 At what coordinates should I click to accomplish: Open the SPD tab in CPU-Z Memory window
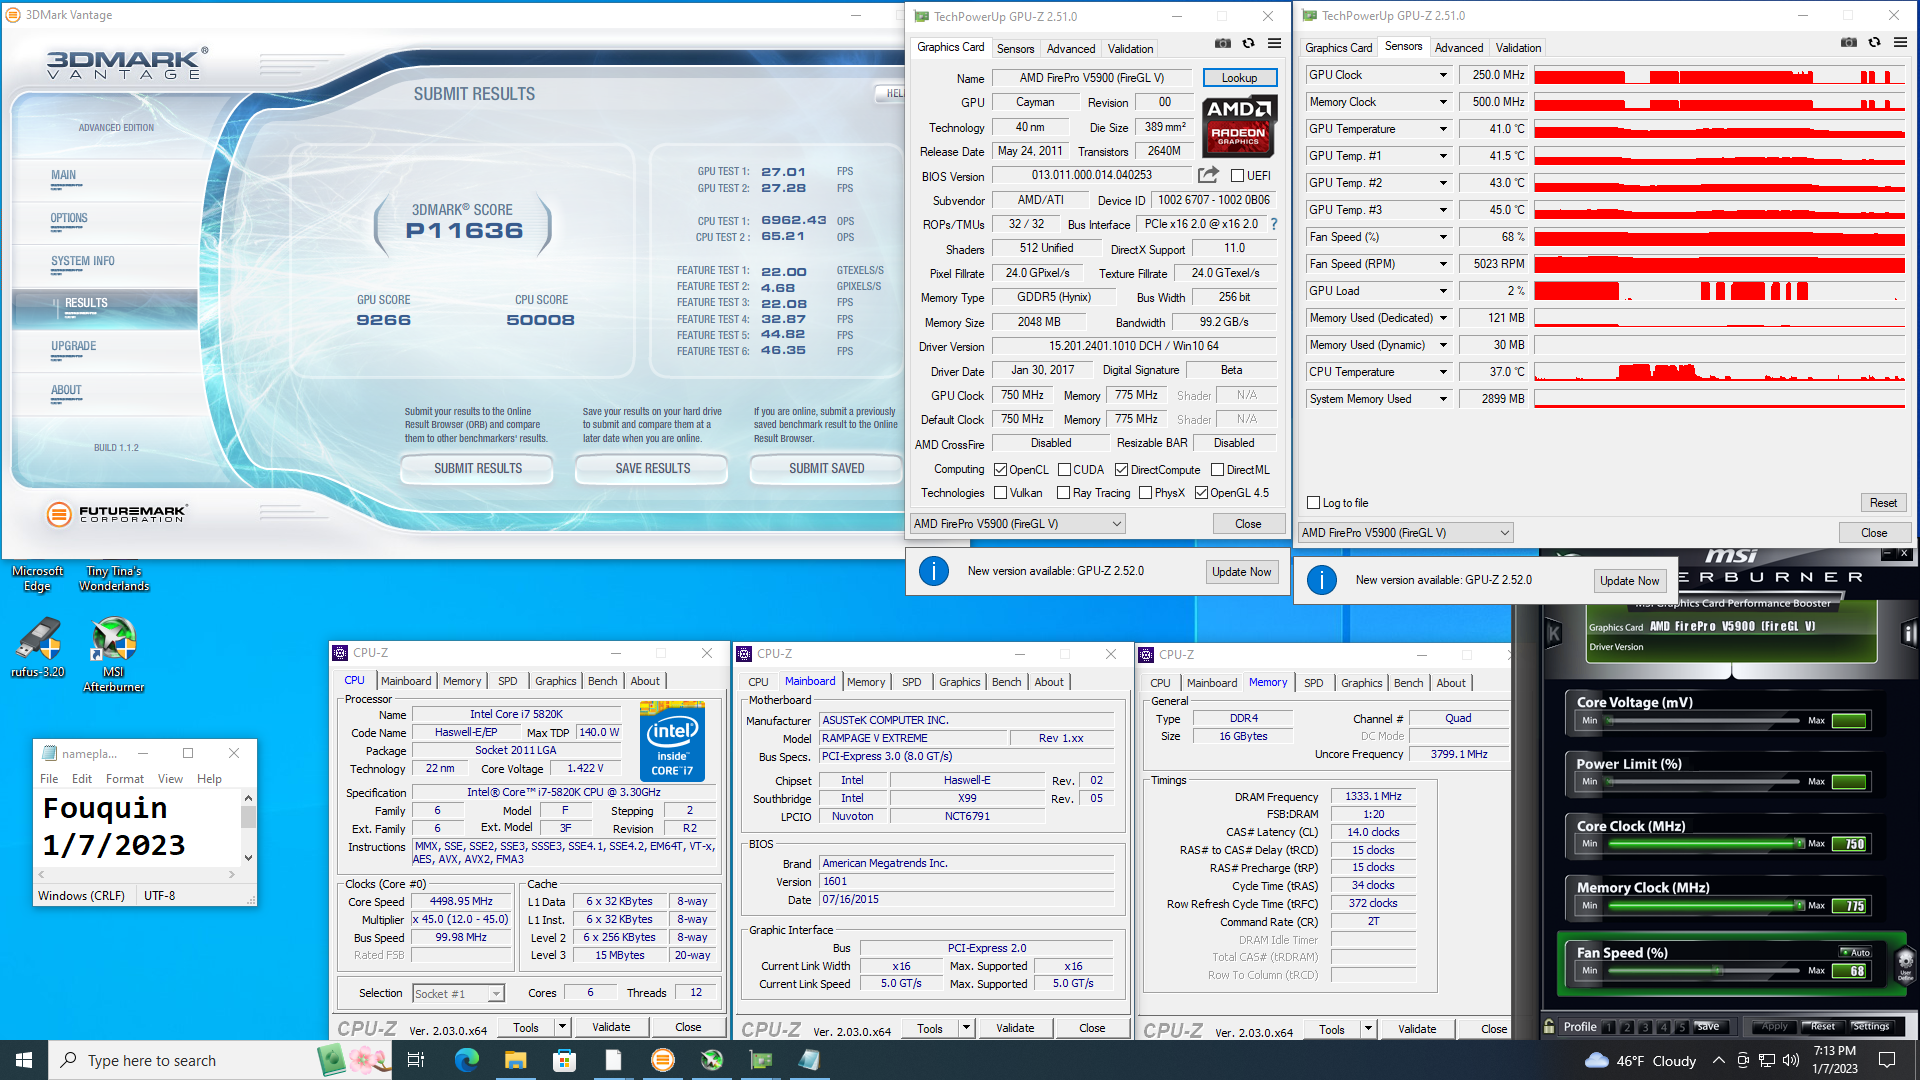pyautogui.click(x=1313, y=683)
